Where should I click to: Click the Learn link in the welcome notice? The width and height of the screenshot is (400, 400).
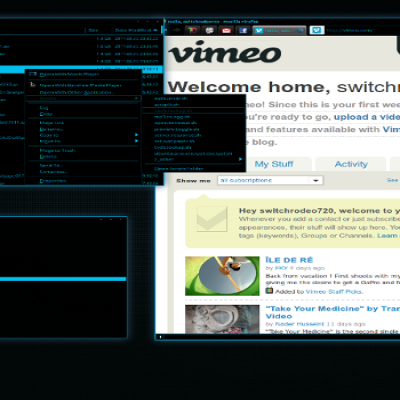(387, 236)
